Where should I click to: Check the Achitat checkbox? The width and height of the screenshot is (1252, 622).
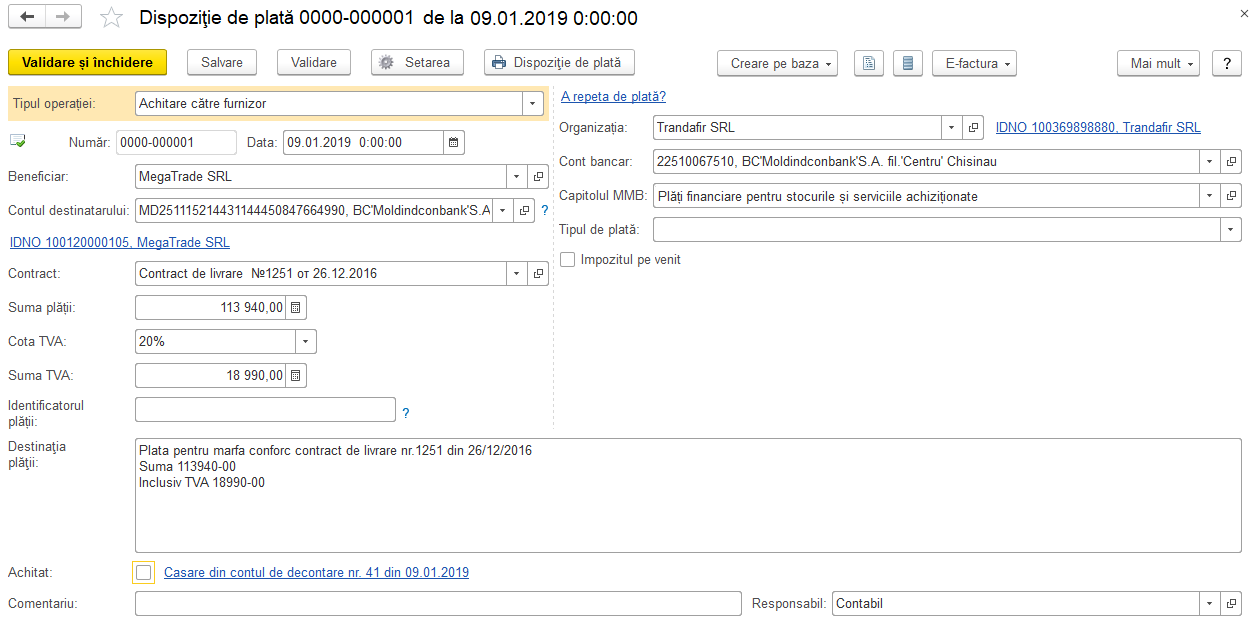144,573
